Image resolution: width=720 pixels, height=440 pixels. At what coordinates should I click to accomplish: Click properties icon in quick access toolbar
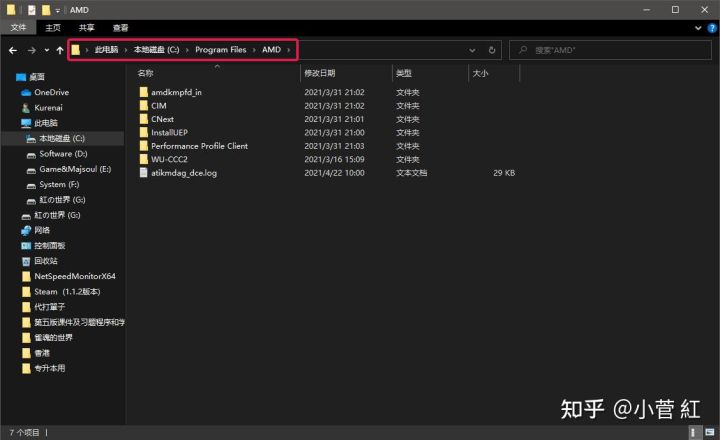tap(31, 10)
